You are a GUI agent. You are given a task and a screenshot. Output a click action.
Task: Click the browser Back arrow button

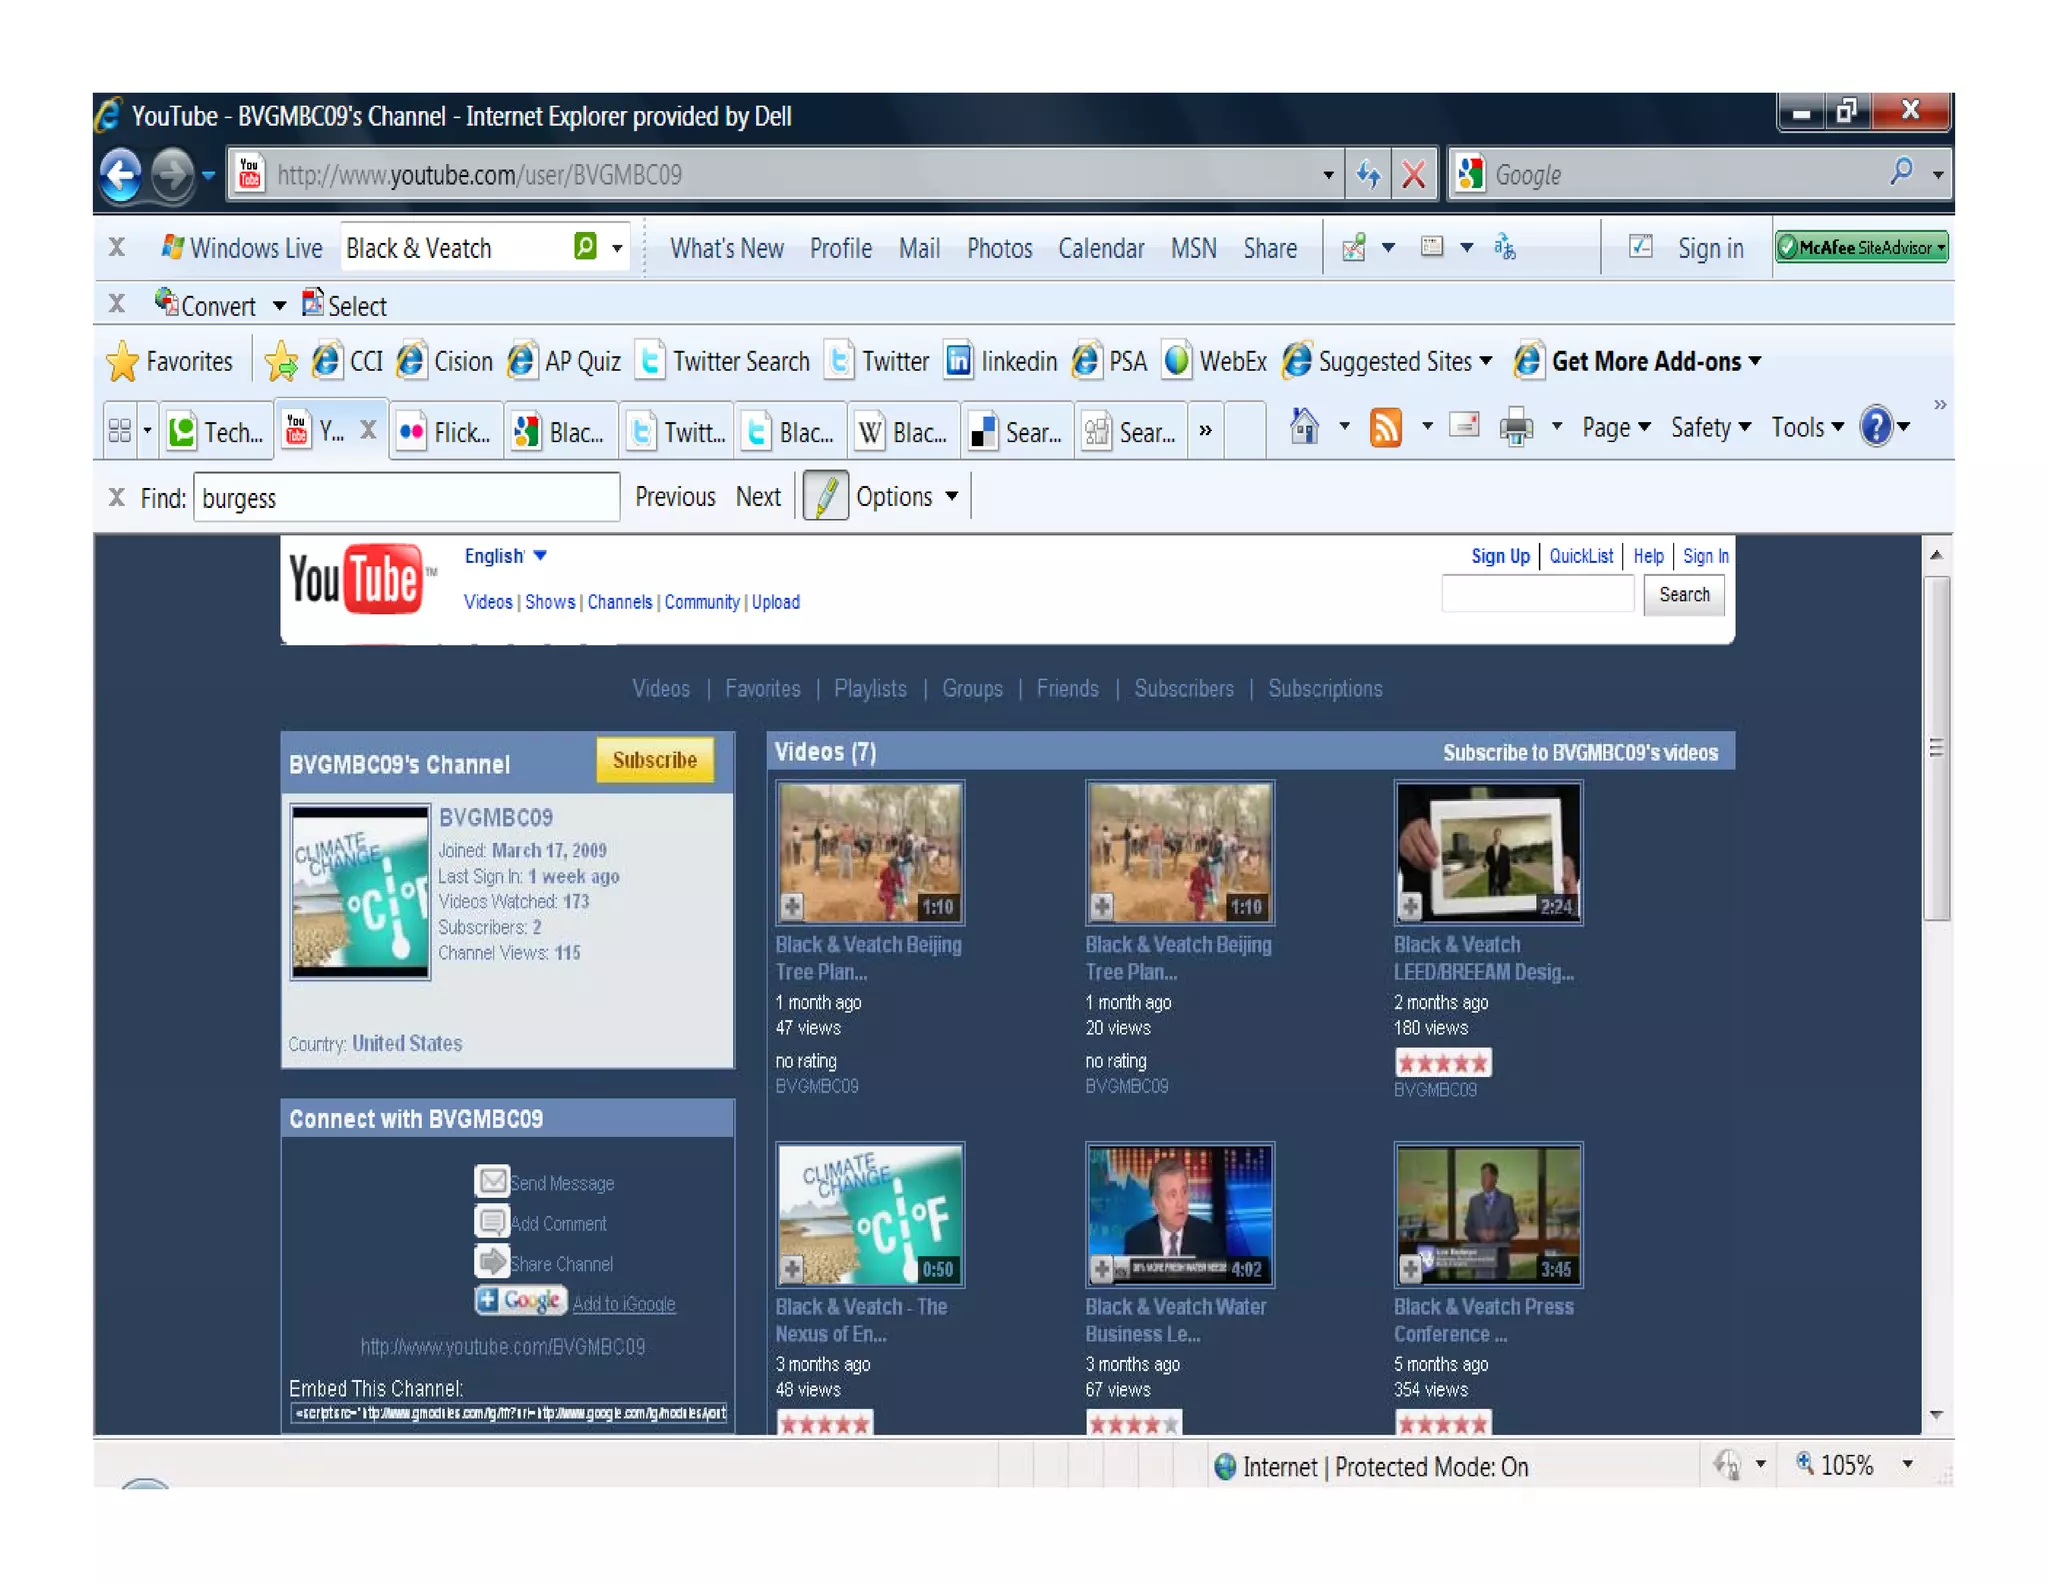point(121,175)
